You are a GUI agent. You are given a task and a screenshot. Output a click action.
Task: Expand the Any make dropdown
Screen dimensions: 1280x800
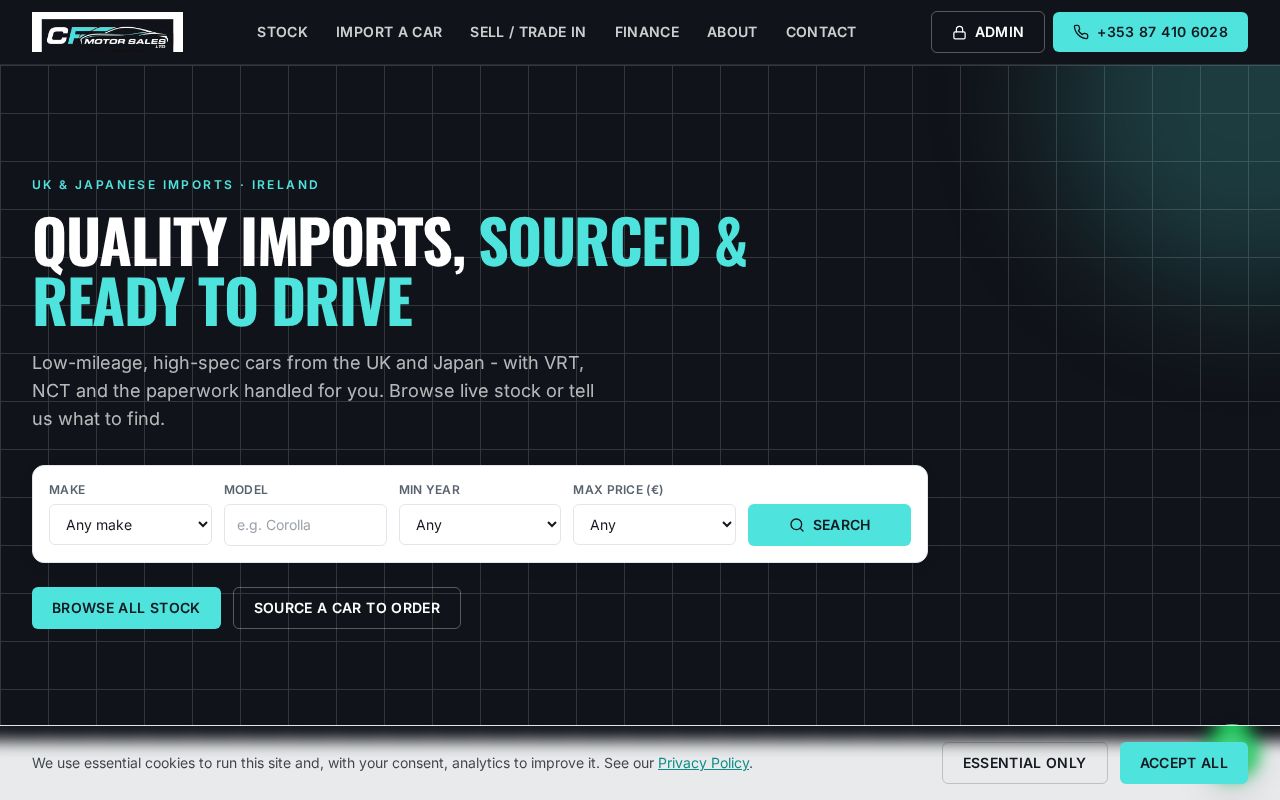(130, 525)
